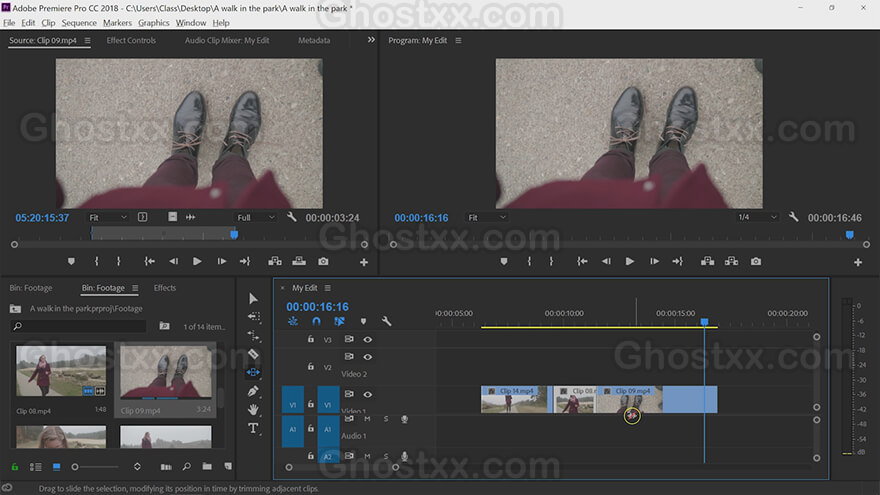880x495 pixels.
Task: Open Program monitor Fit zoom dropdown
Action: pyautogui.click(x=487, y=217)
